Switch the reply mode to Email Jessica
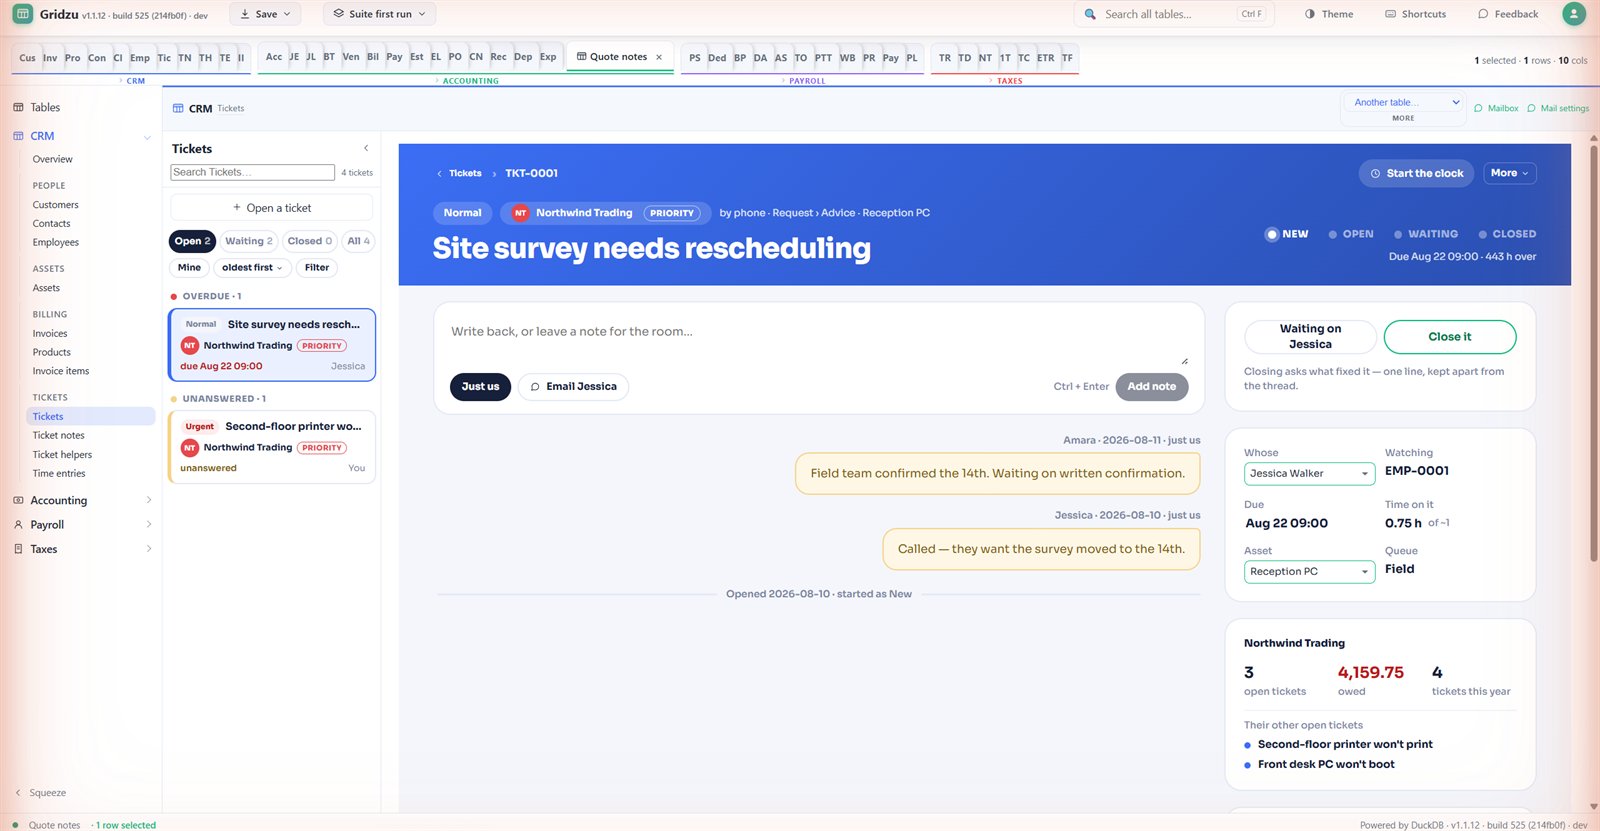1600x831 pixels. click(x=573, y=387)
